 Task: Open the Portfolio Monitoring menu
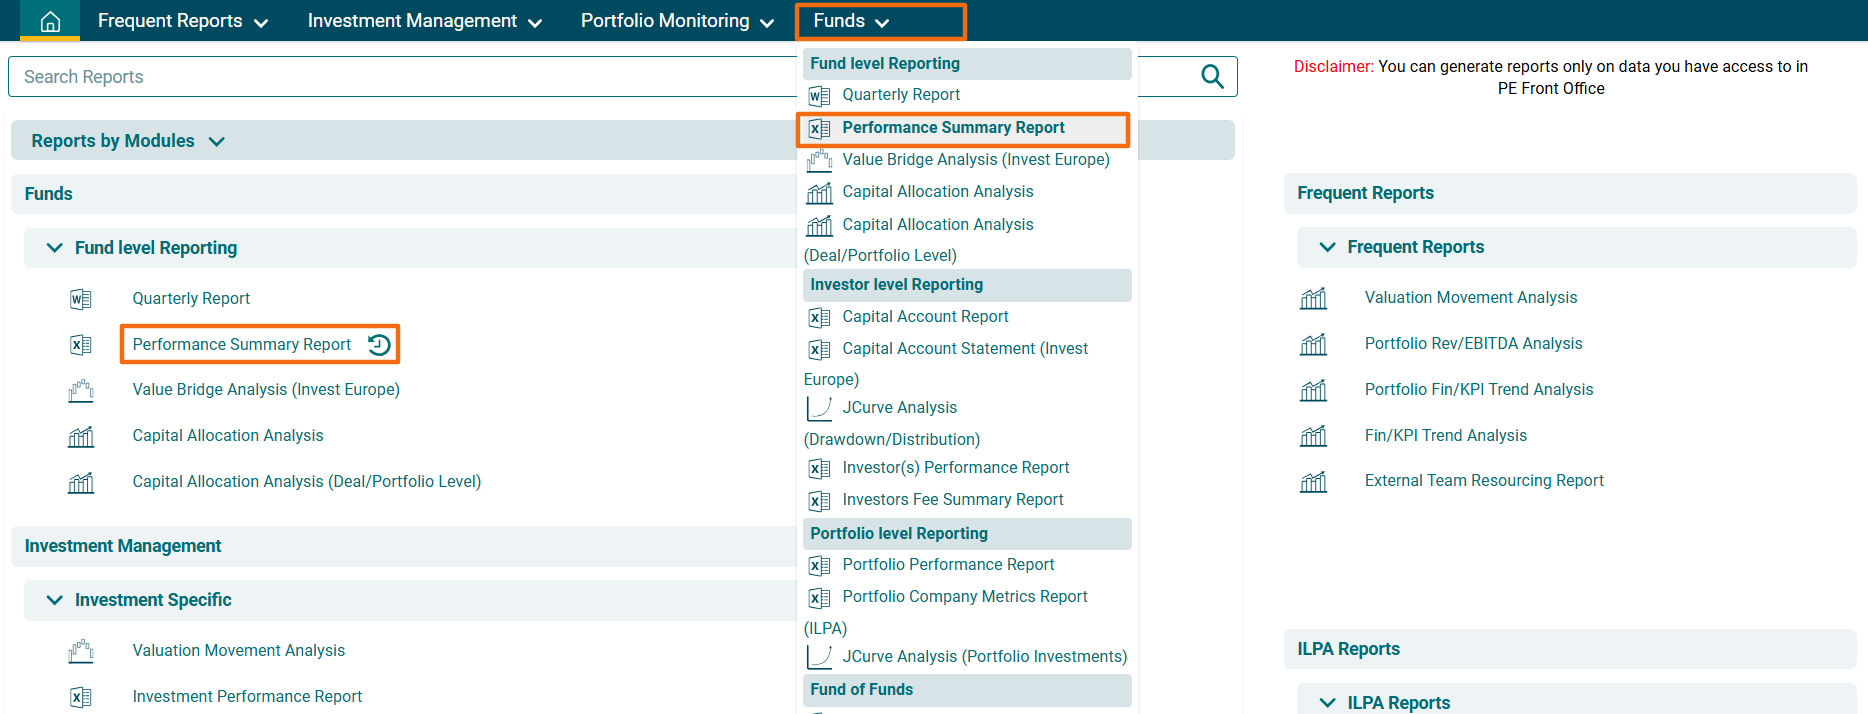[677, 21]
